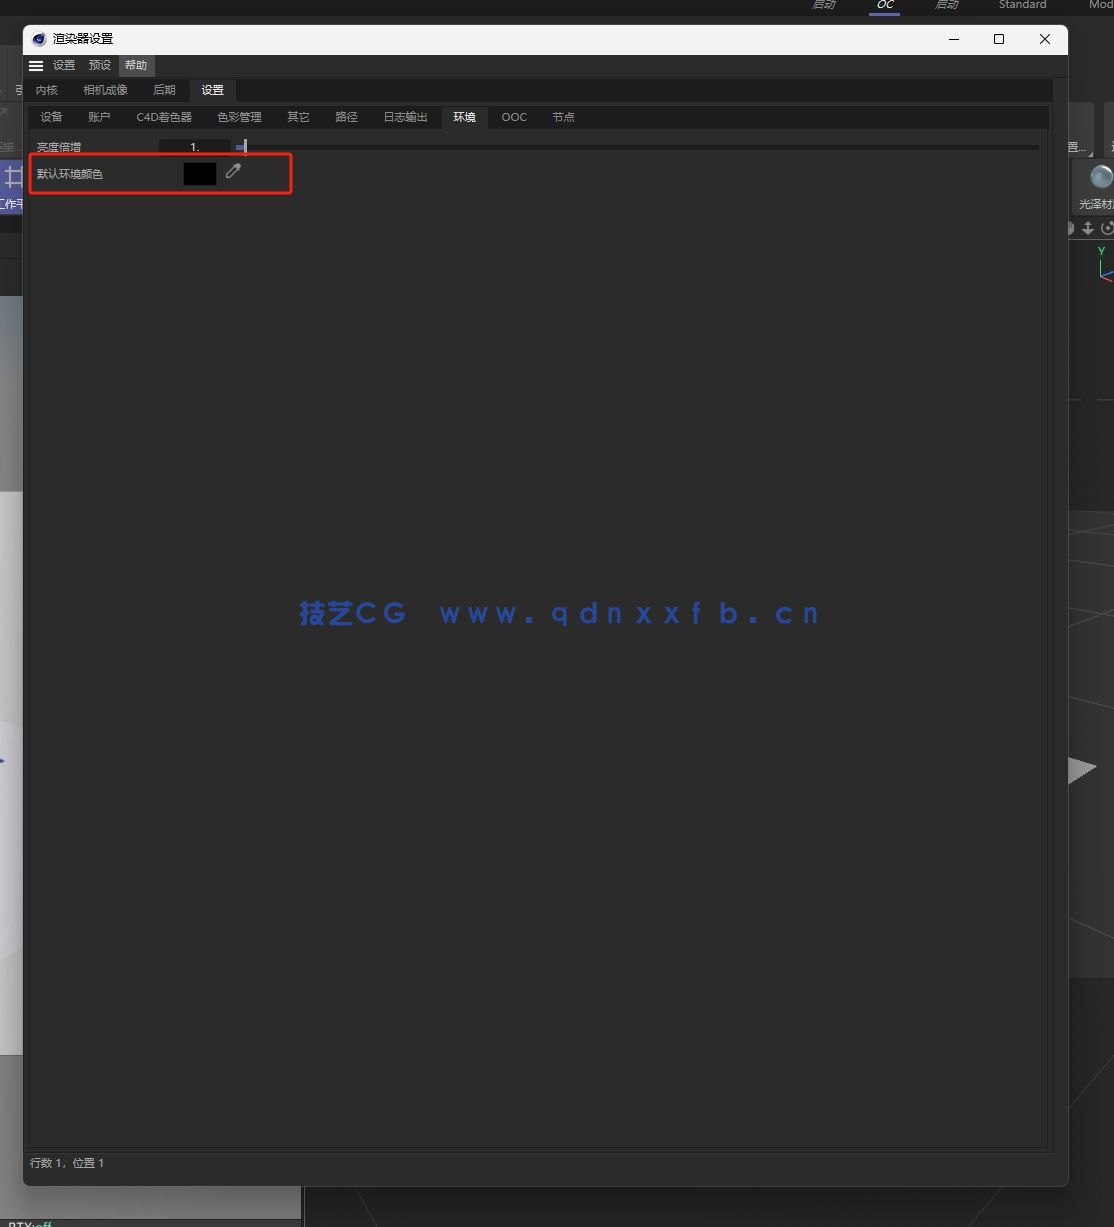Image resolution: width=1114 pixels, height=1227 pixels.
Task: Click the rotate viewport navigation icon
Action: coord(1107,228)
